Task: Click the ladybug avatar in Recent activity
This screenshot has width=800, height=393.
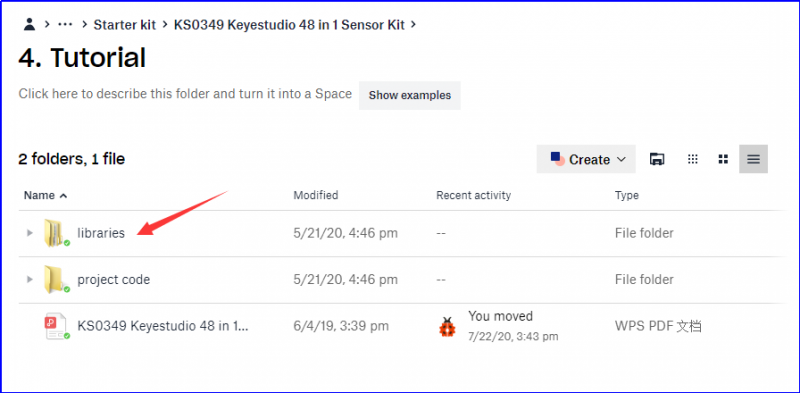Action: click(447, 326)
